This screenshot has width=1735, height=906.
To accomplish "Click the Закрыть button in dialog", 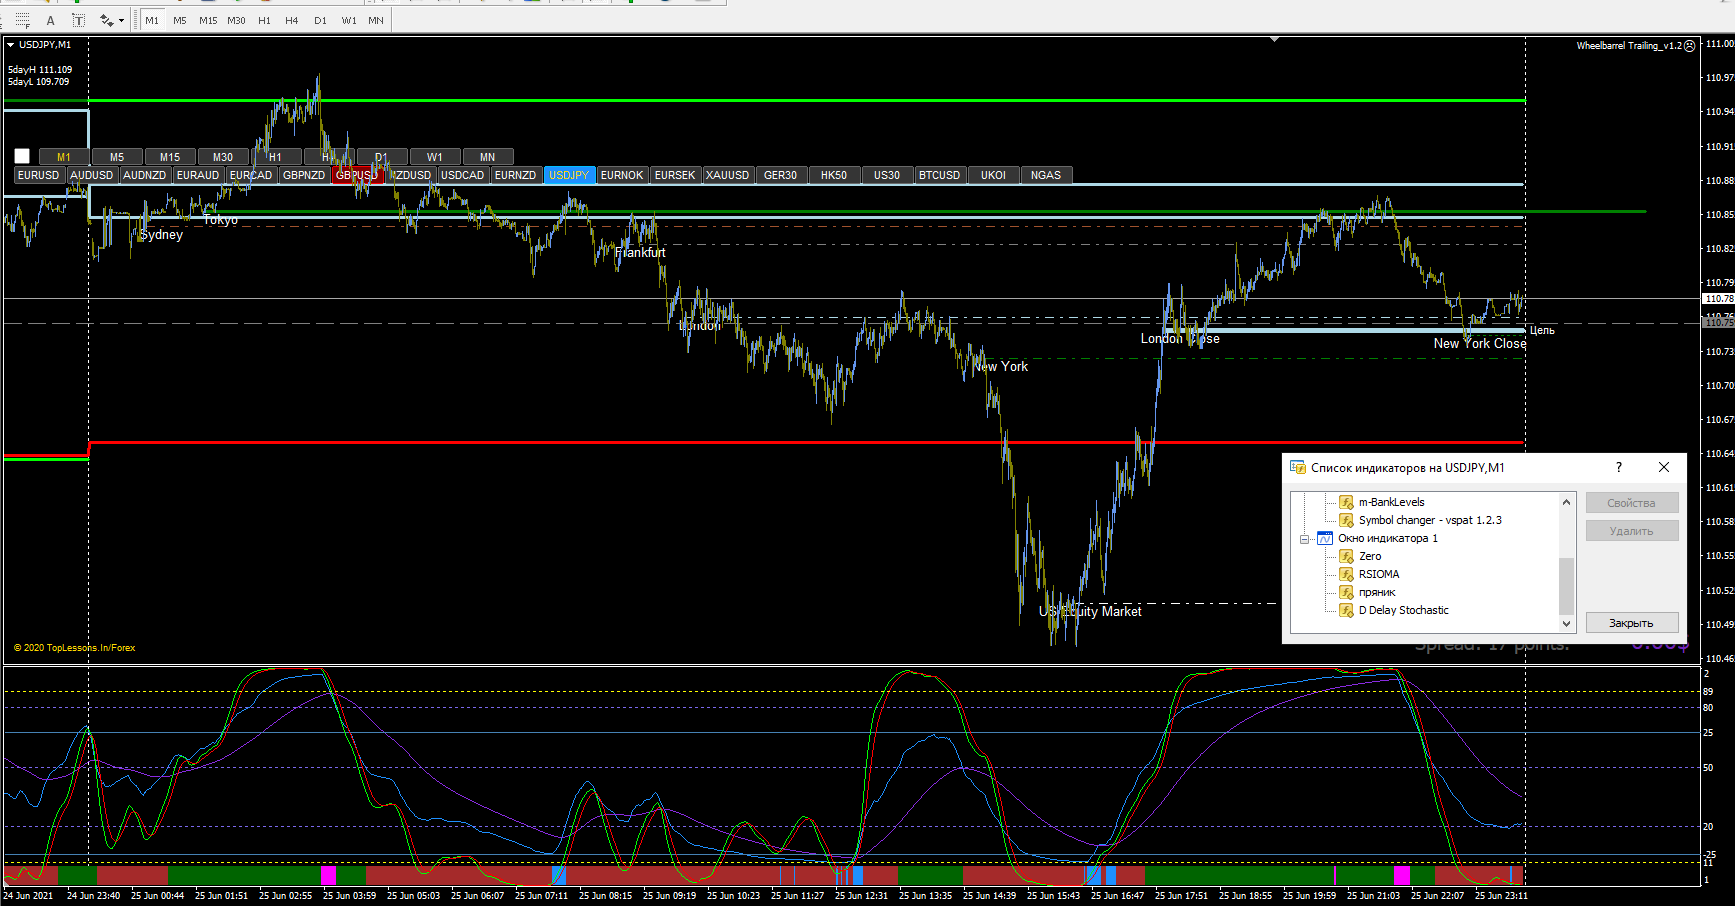I will 1631,623.
